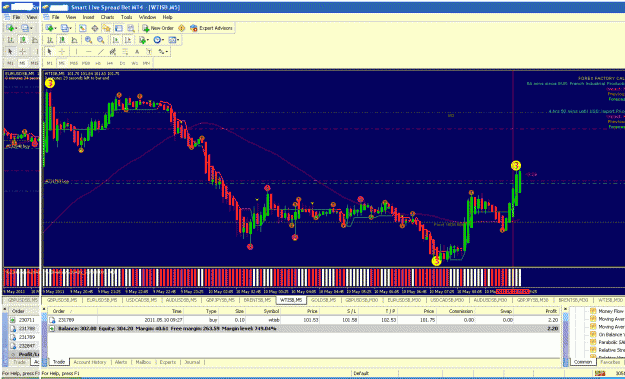Select the text tool 'A'

pos(137,51)
